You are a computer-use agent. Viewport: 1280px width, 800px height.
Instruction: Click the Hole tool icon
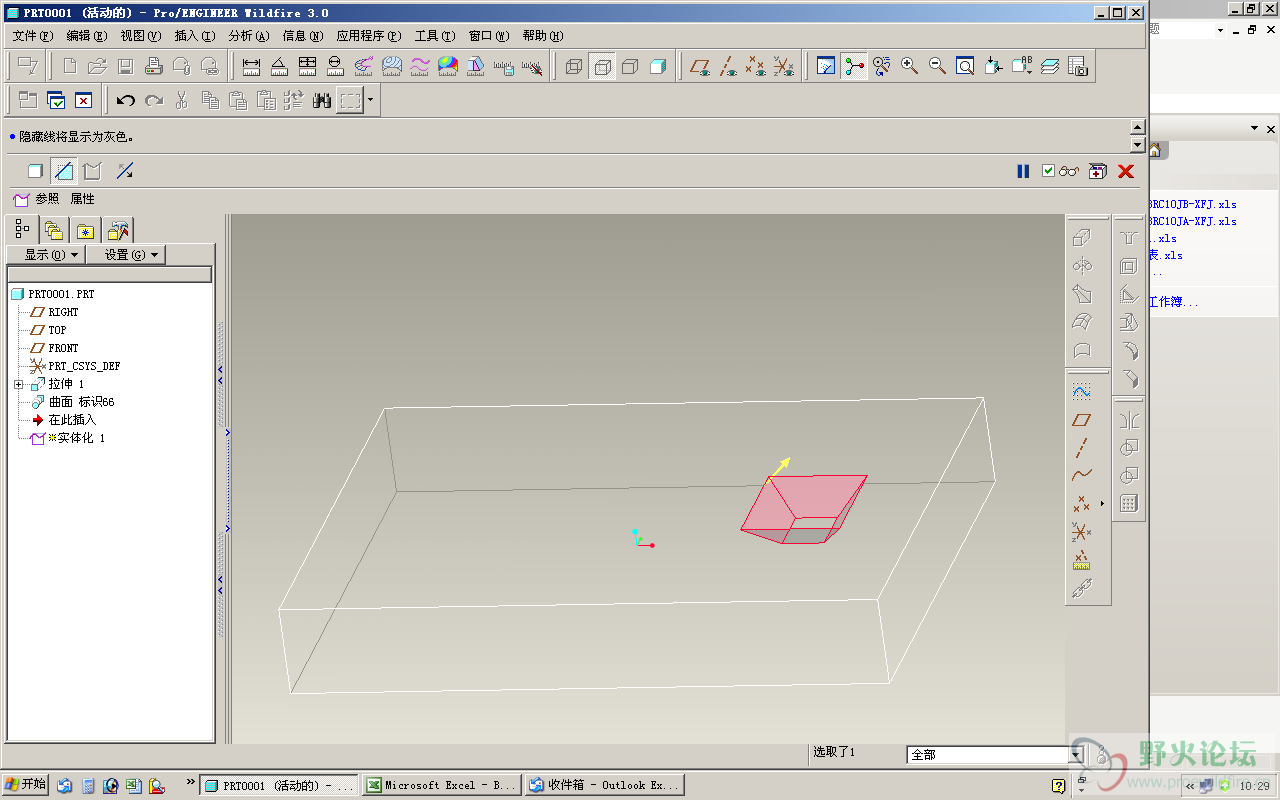1129,238
